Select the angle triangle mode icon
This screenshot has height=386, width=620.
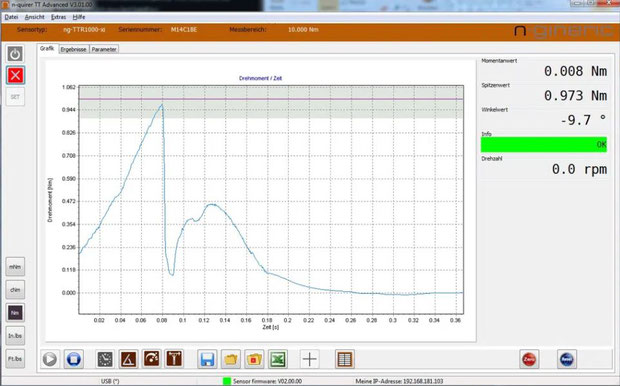point(129,359)
